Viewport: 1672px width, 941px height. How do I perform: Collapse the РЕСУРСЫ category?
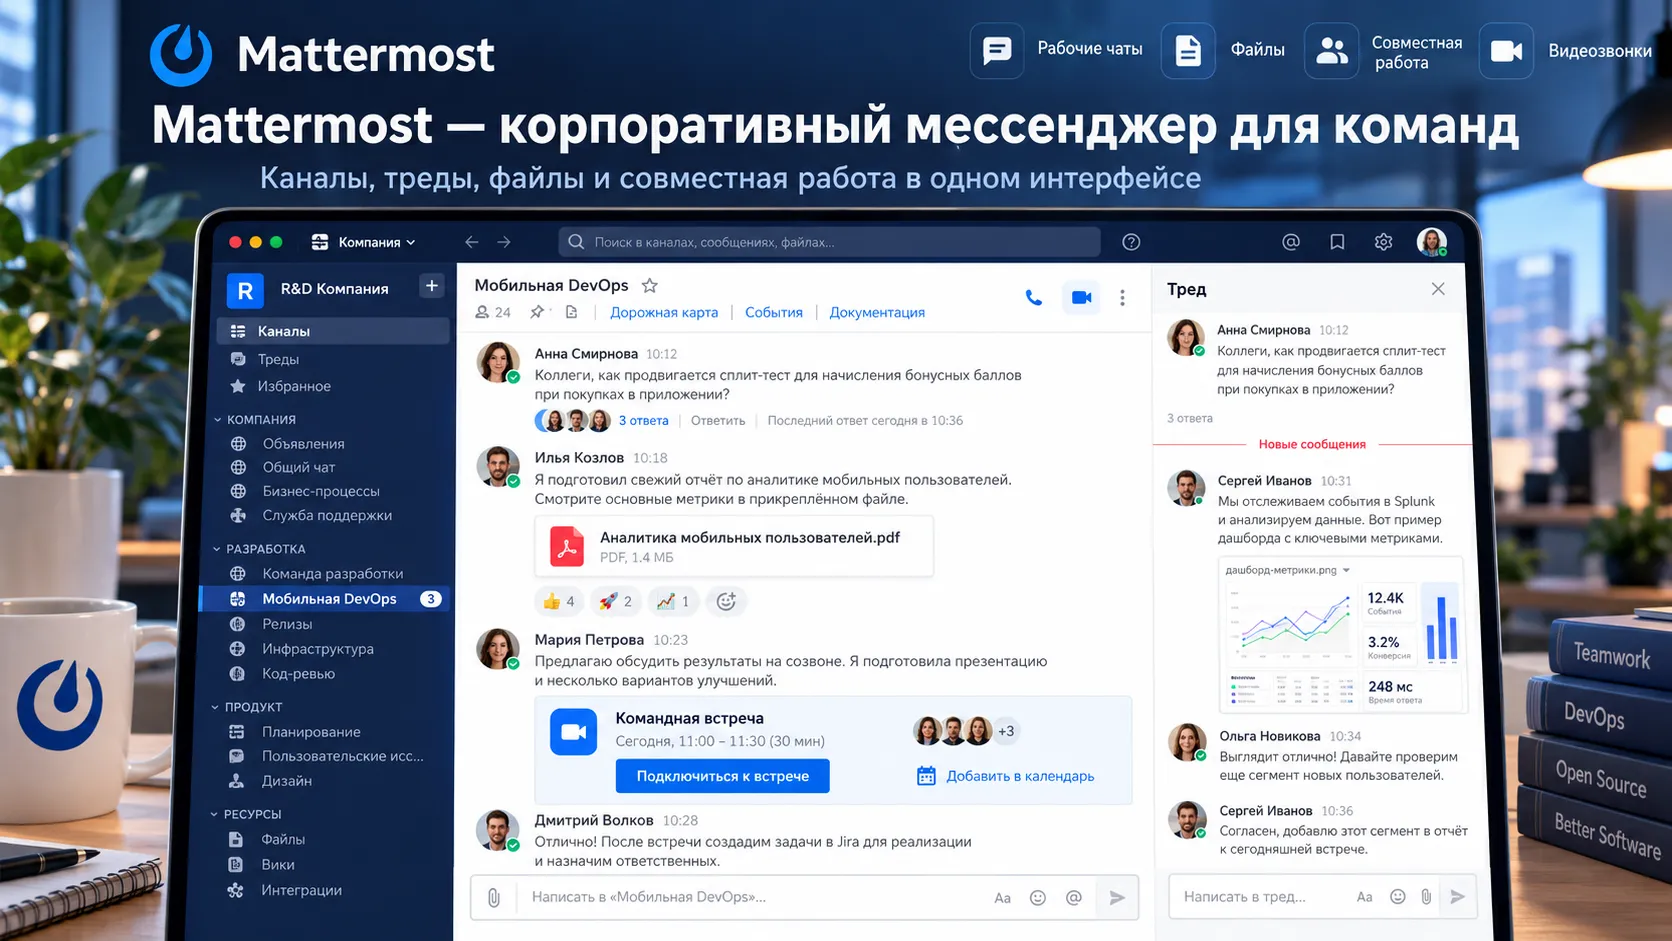click(x=246, y=814)
